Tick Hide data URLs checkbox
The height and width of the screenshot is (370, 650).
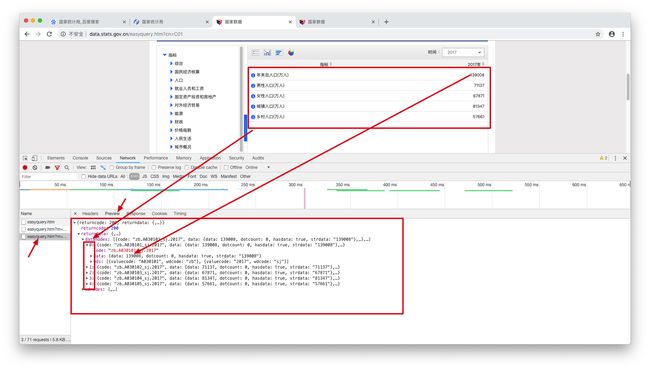[84, 177]
